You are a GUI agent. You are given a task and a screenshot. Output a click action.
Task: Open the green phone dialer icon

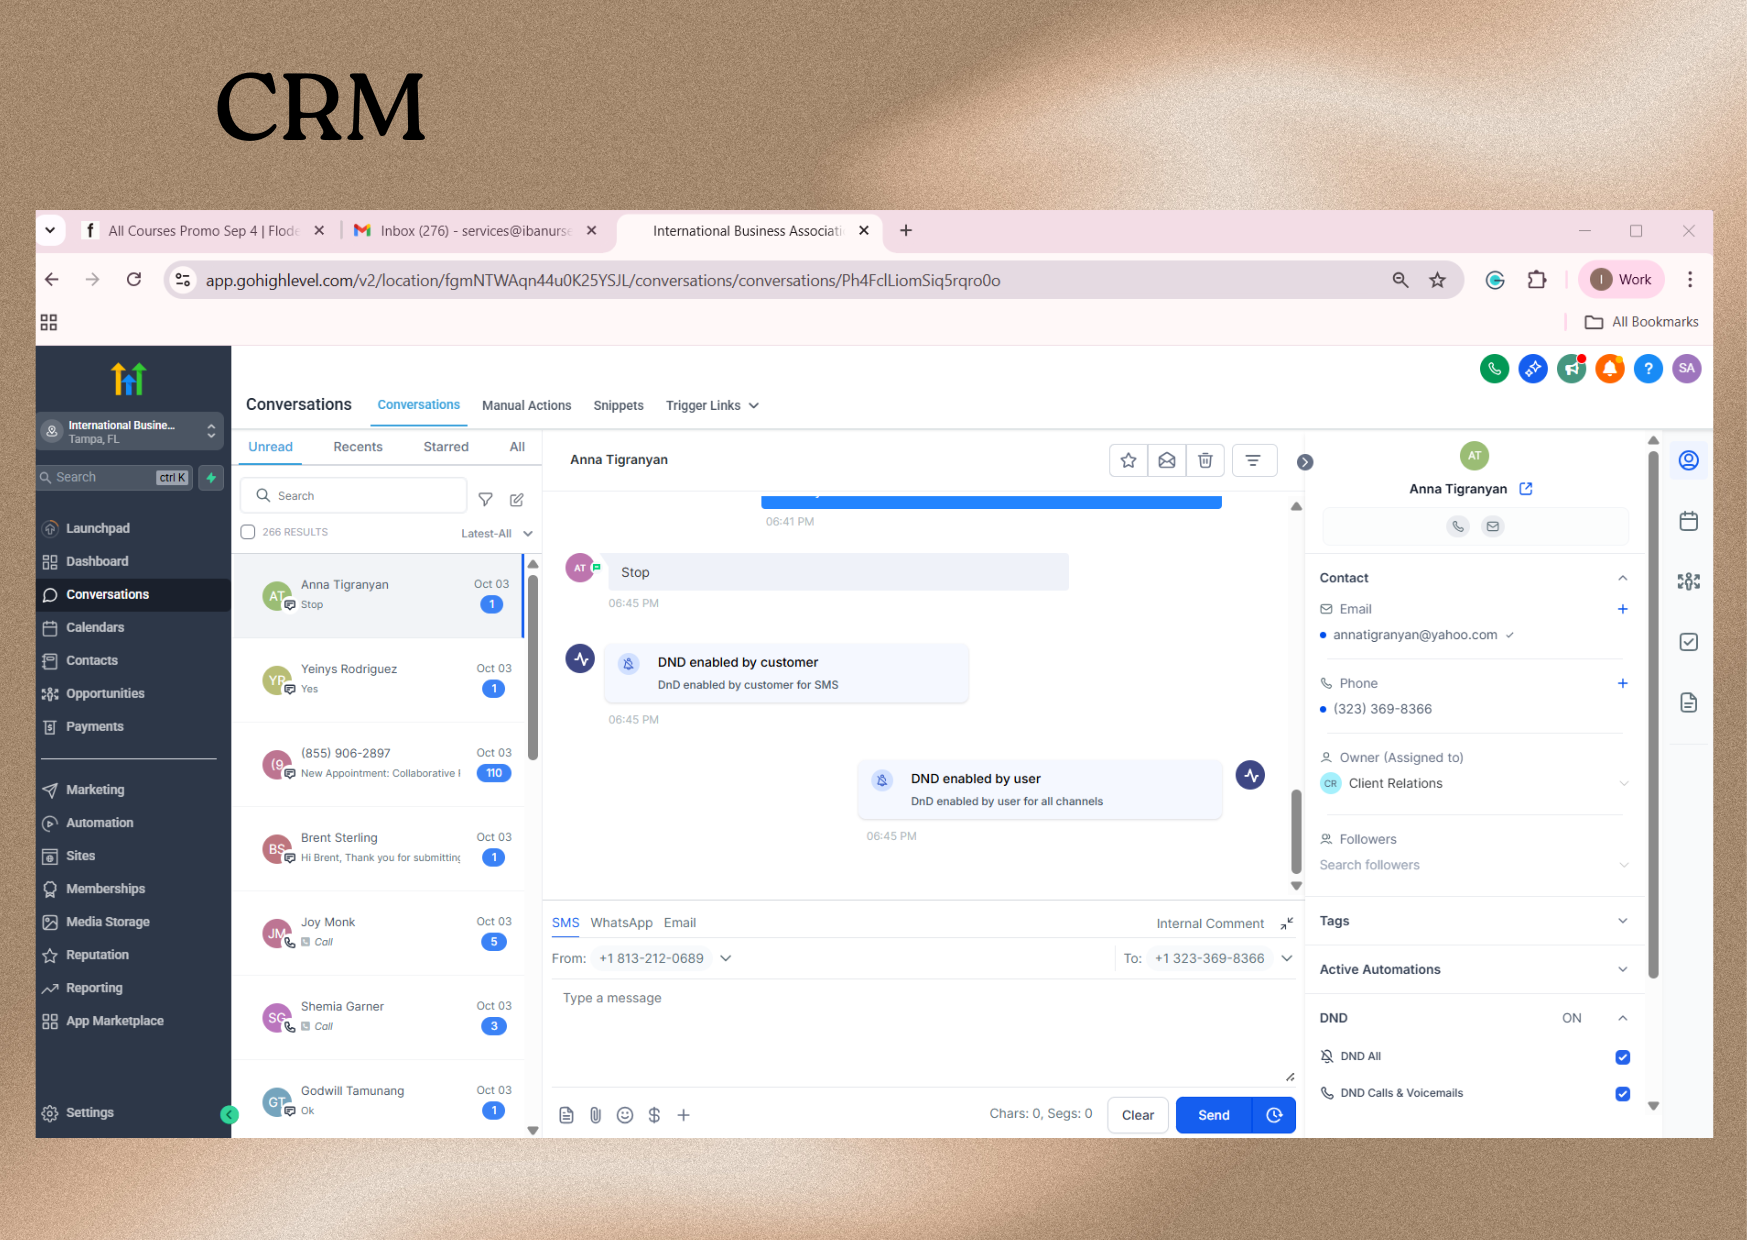click(1494, 369)
